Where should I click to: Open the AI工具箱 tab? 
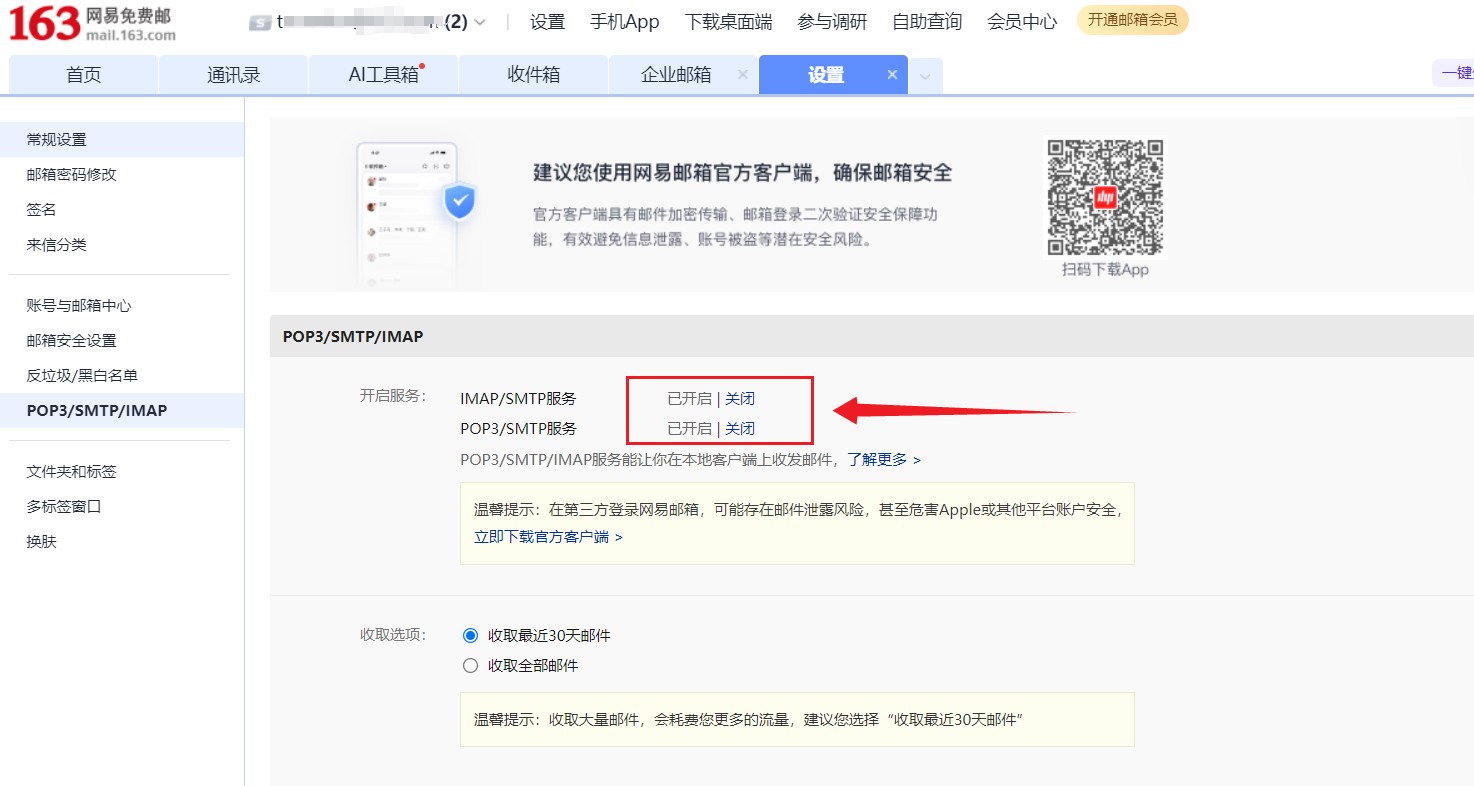(383, 75)
